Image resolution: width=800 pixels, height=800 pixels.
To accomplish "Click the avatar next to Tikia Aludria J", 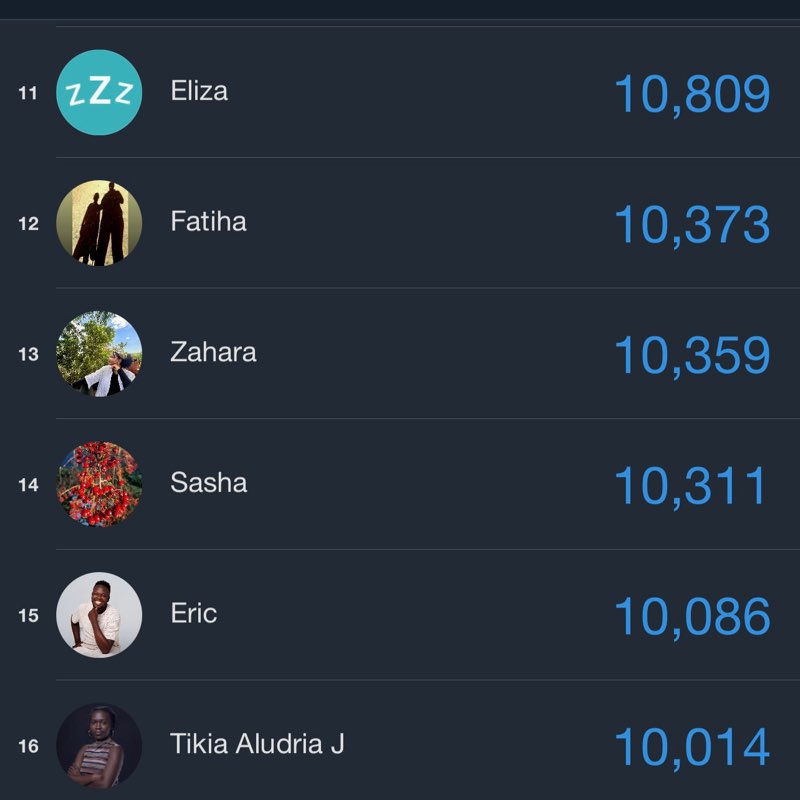I will 99,745.
